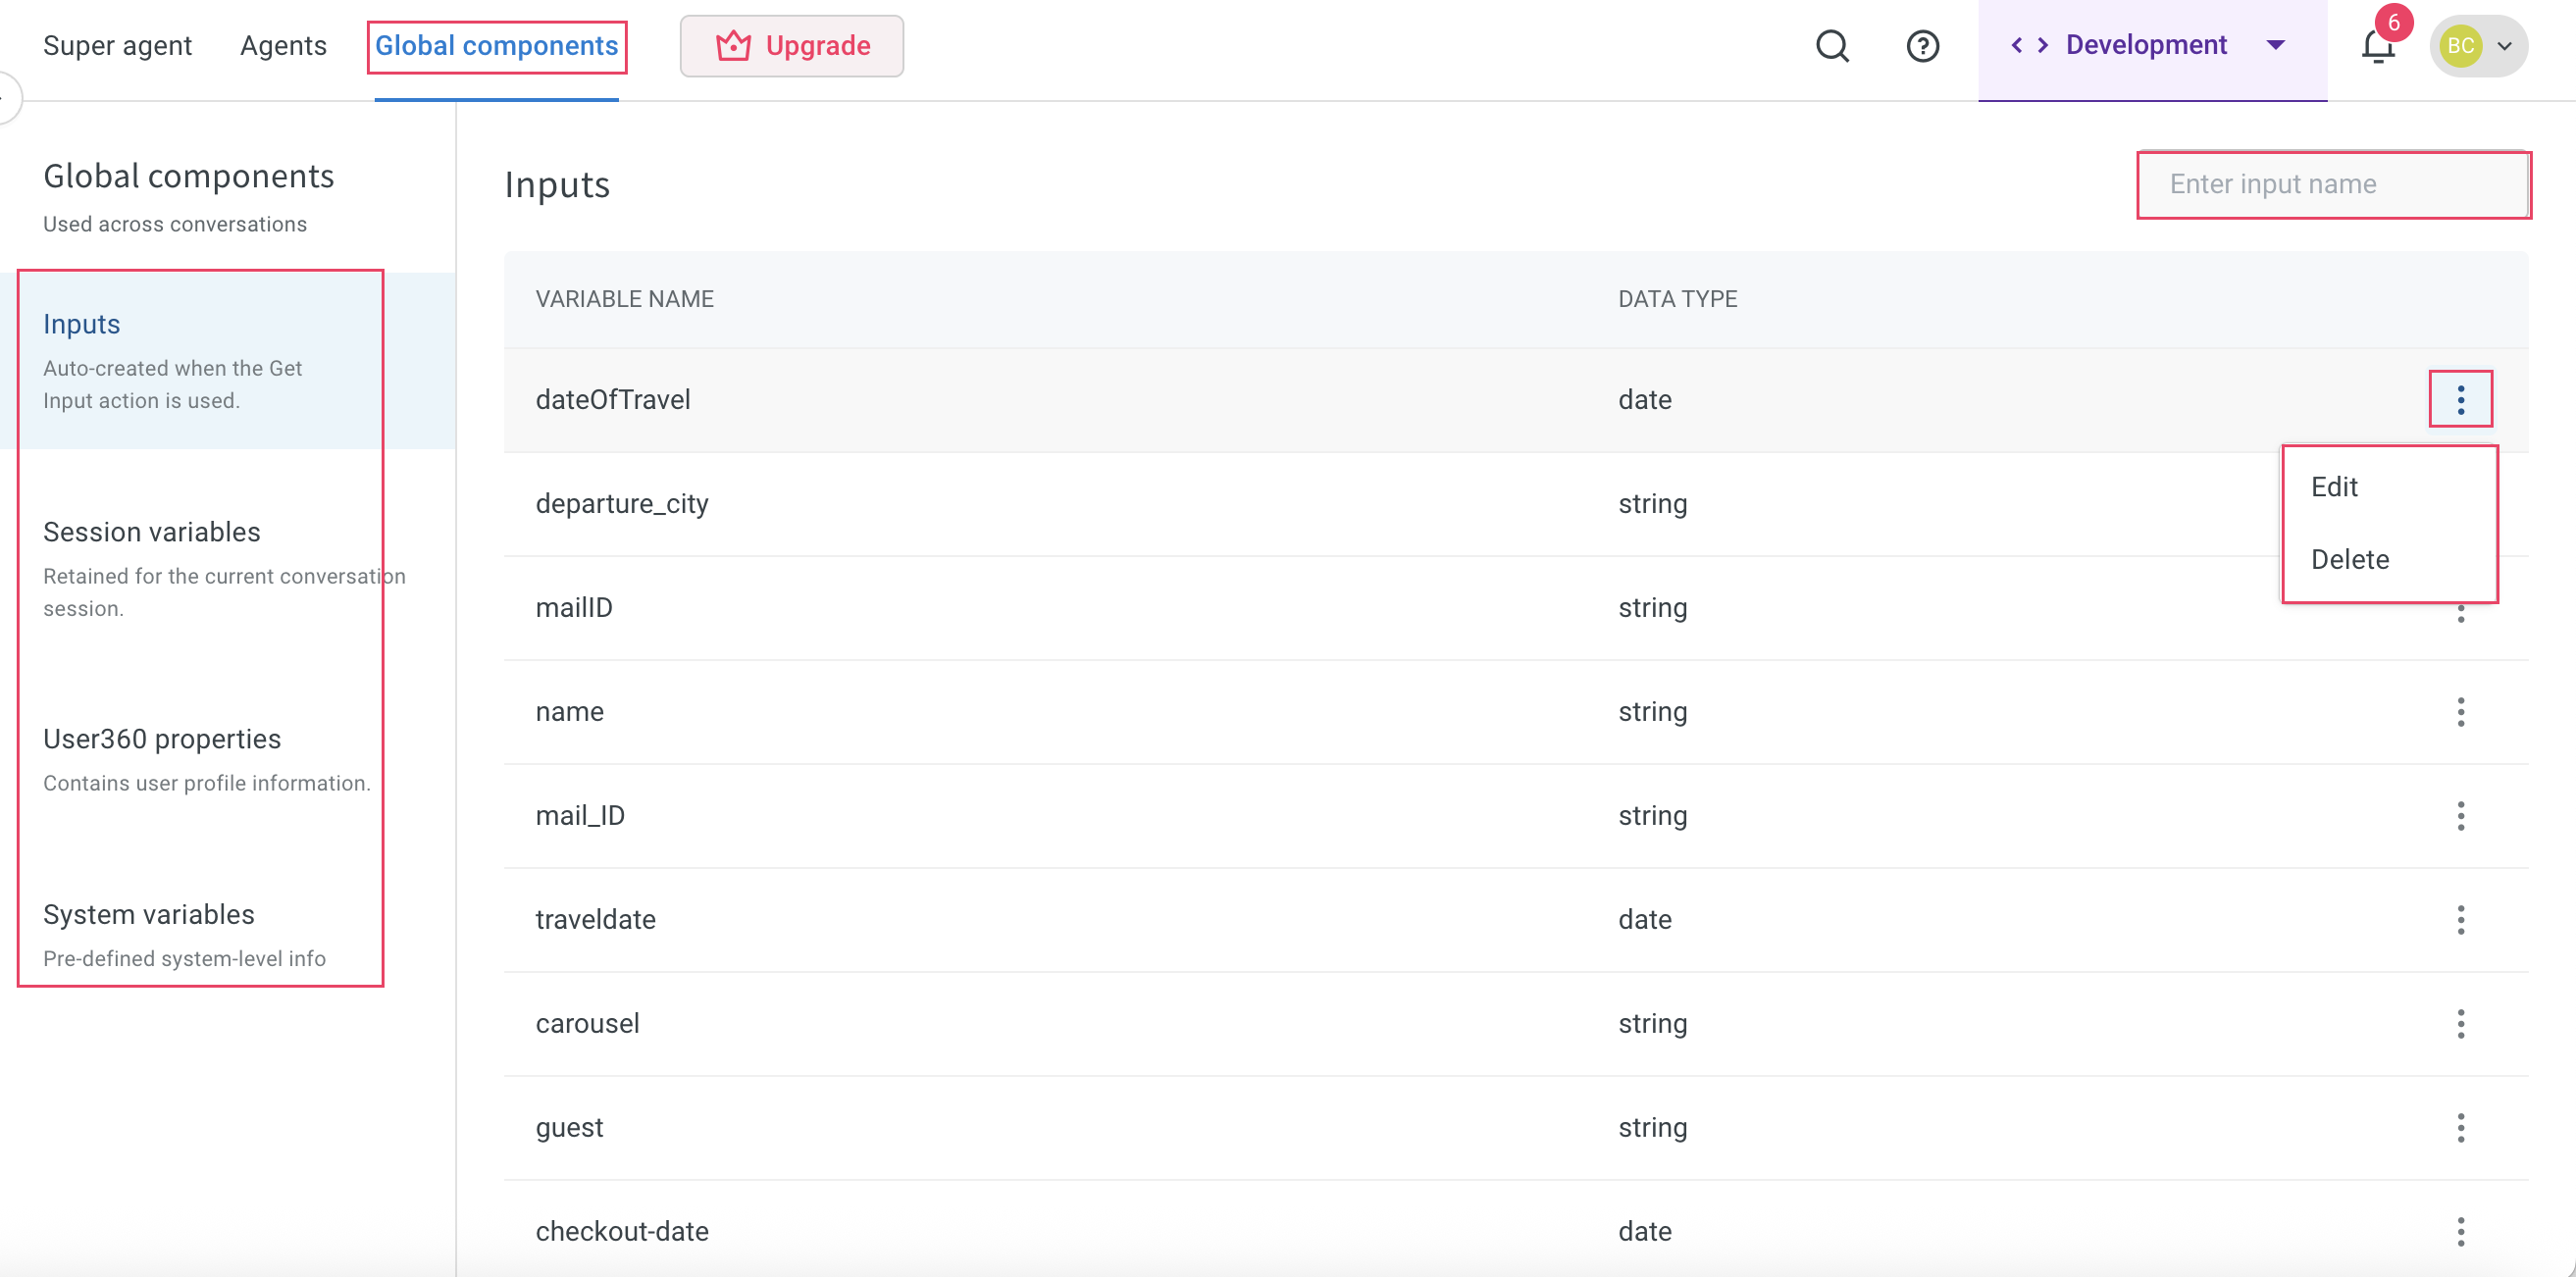Click the guest variable name
Image resolution: width=2576 pixels, height=1277 pixels.
(569, 1128)
